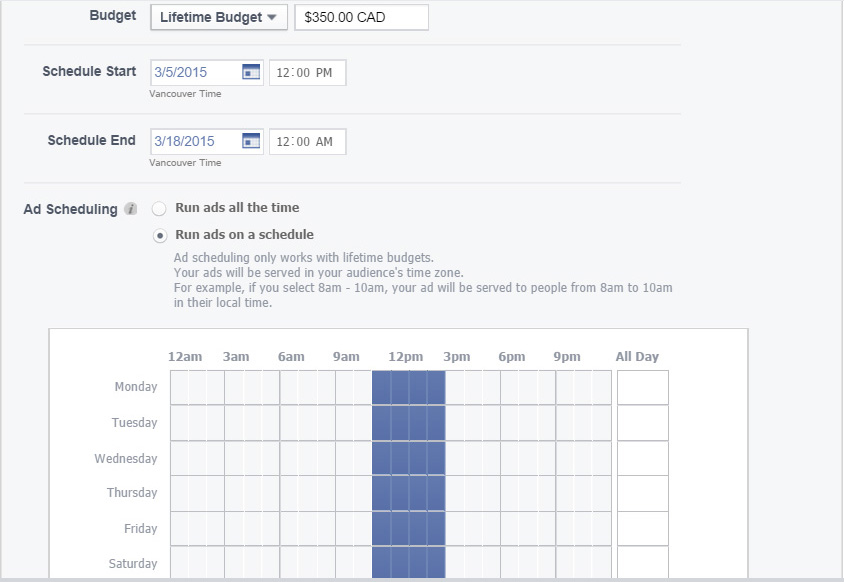The height and width of the screenshot is (582, 844).
Task: Toggle All Day for Saturday
Action: click(643, 563)
